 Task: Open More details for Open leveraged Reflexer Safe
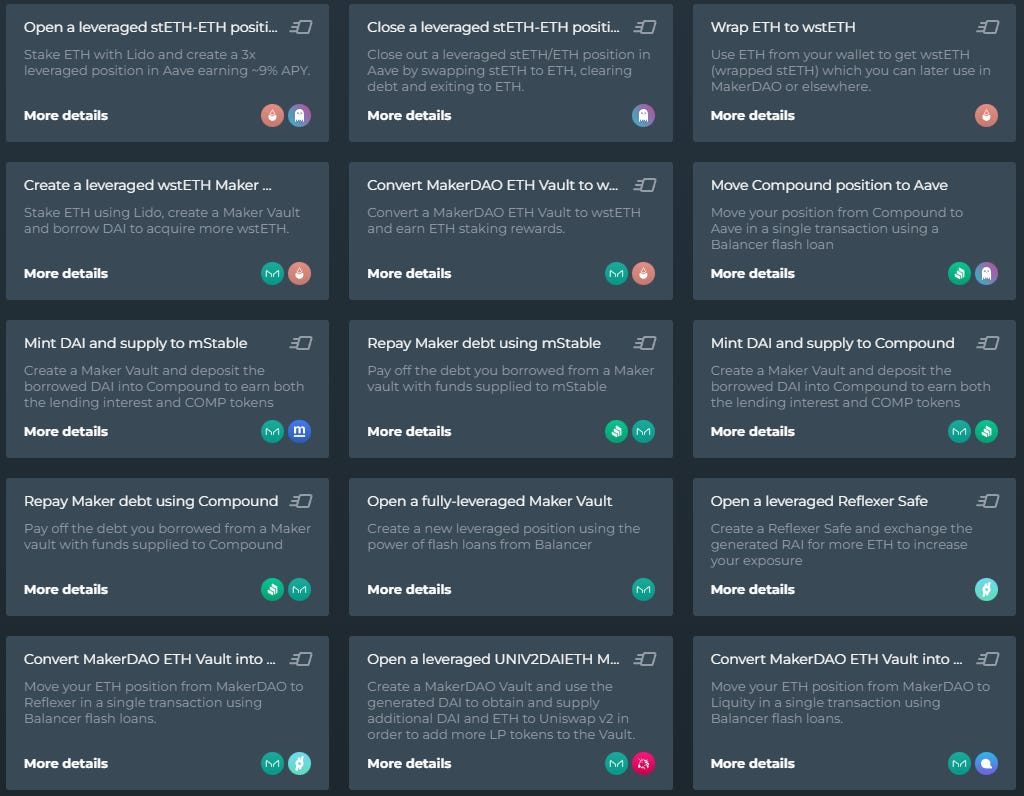coord(753,590)
